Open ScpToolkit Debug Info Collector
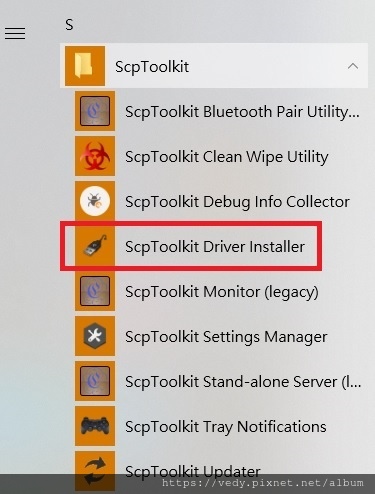This screenshot has height=494, width=375. pos(237,202)
